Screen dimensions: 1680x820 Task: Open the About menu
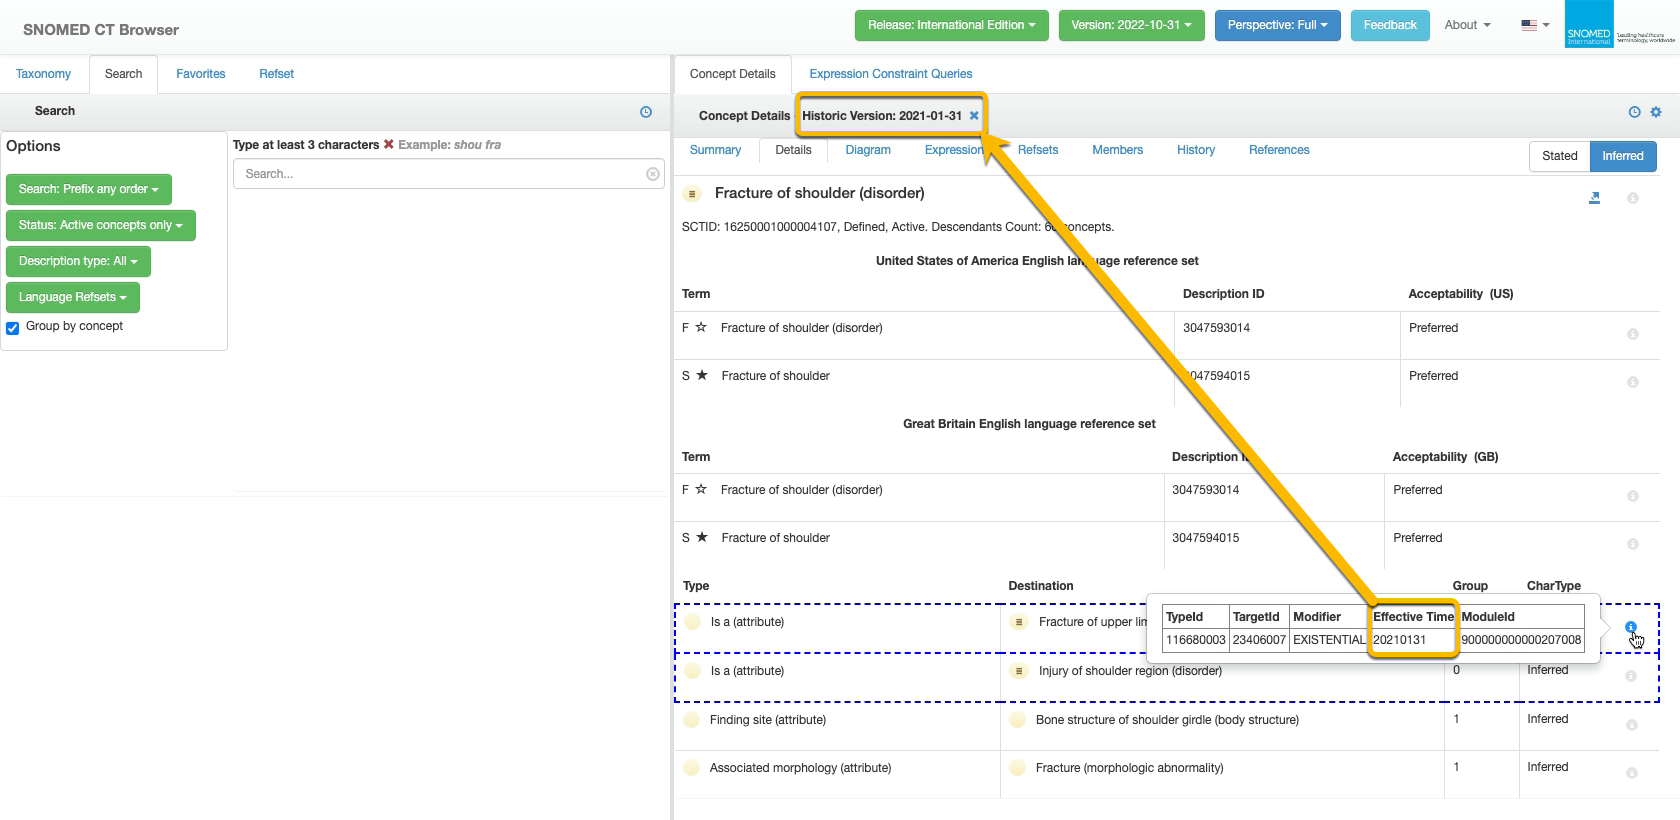pos(1467,25)
